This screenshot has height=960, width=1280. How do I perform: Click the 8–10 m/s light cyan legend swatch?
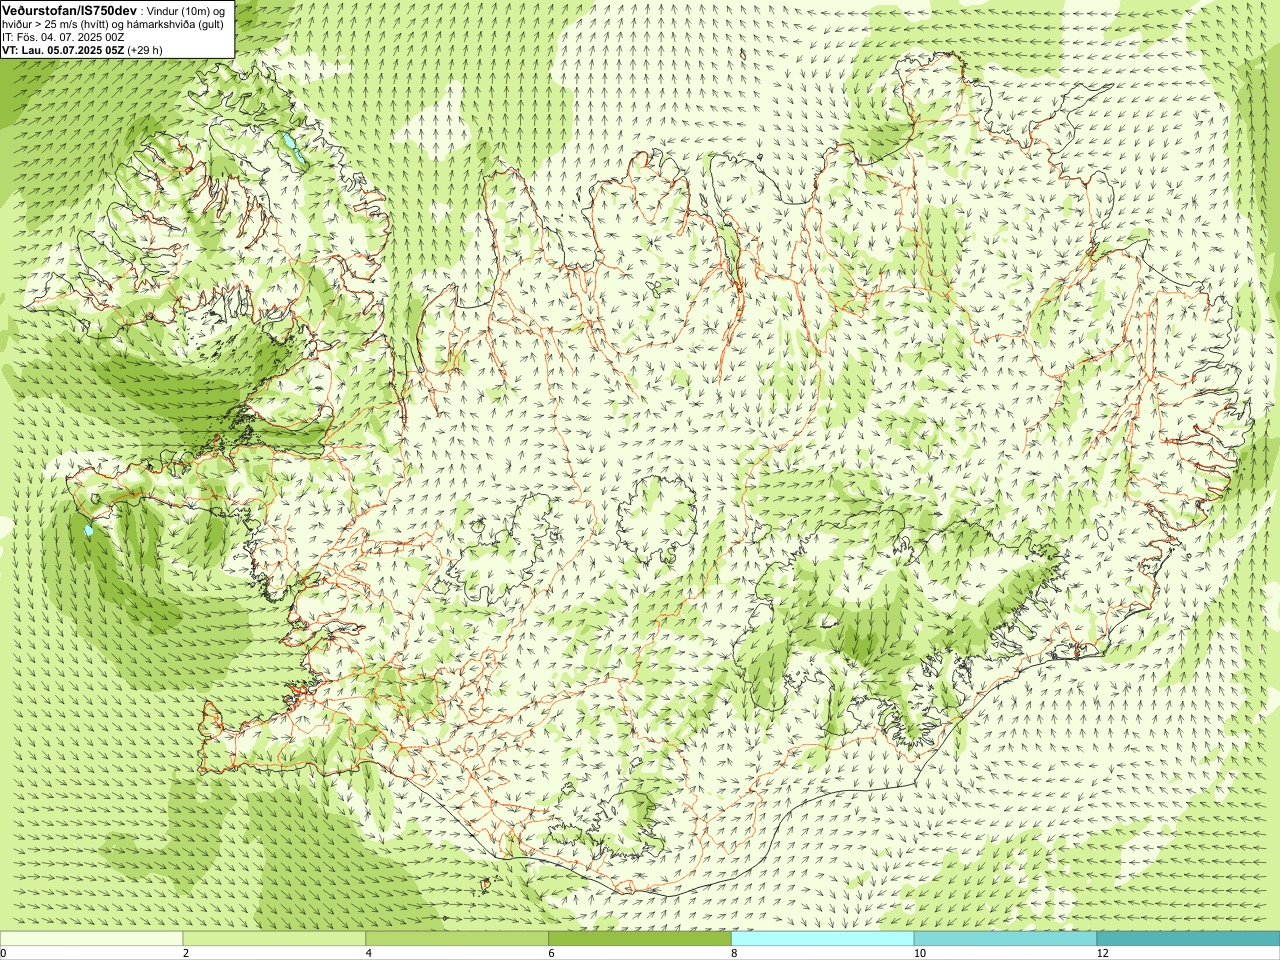(x=823, y=939)
